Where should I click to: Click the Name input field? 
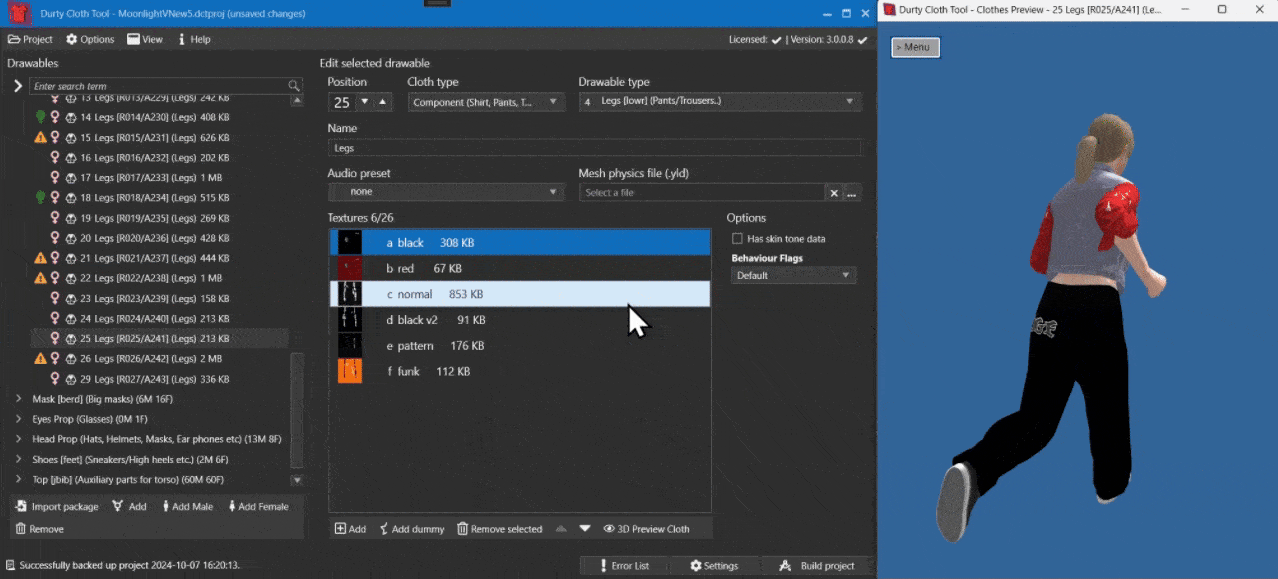(594, 148)
